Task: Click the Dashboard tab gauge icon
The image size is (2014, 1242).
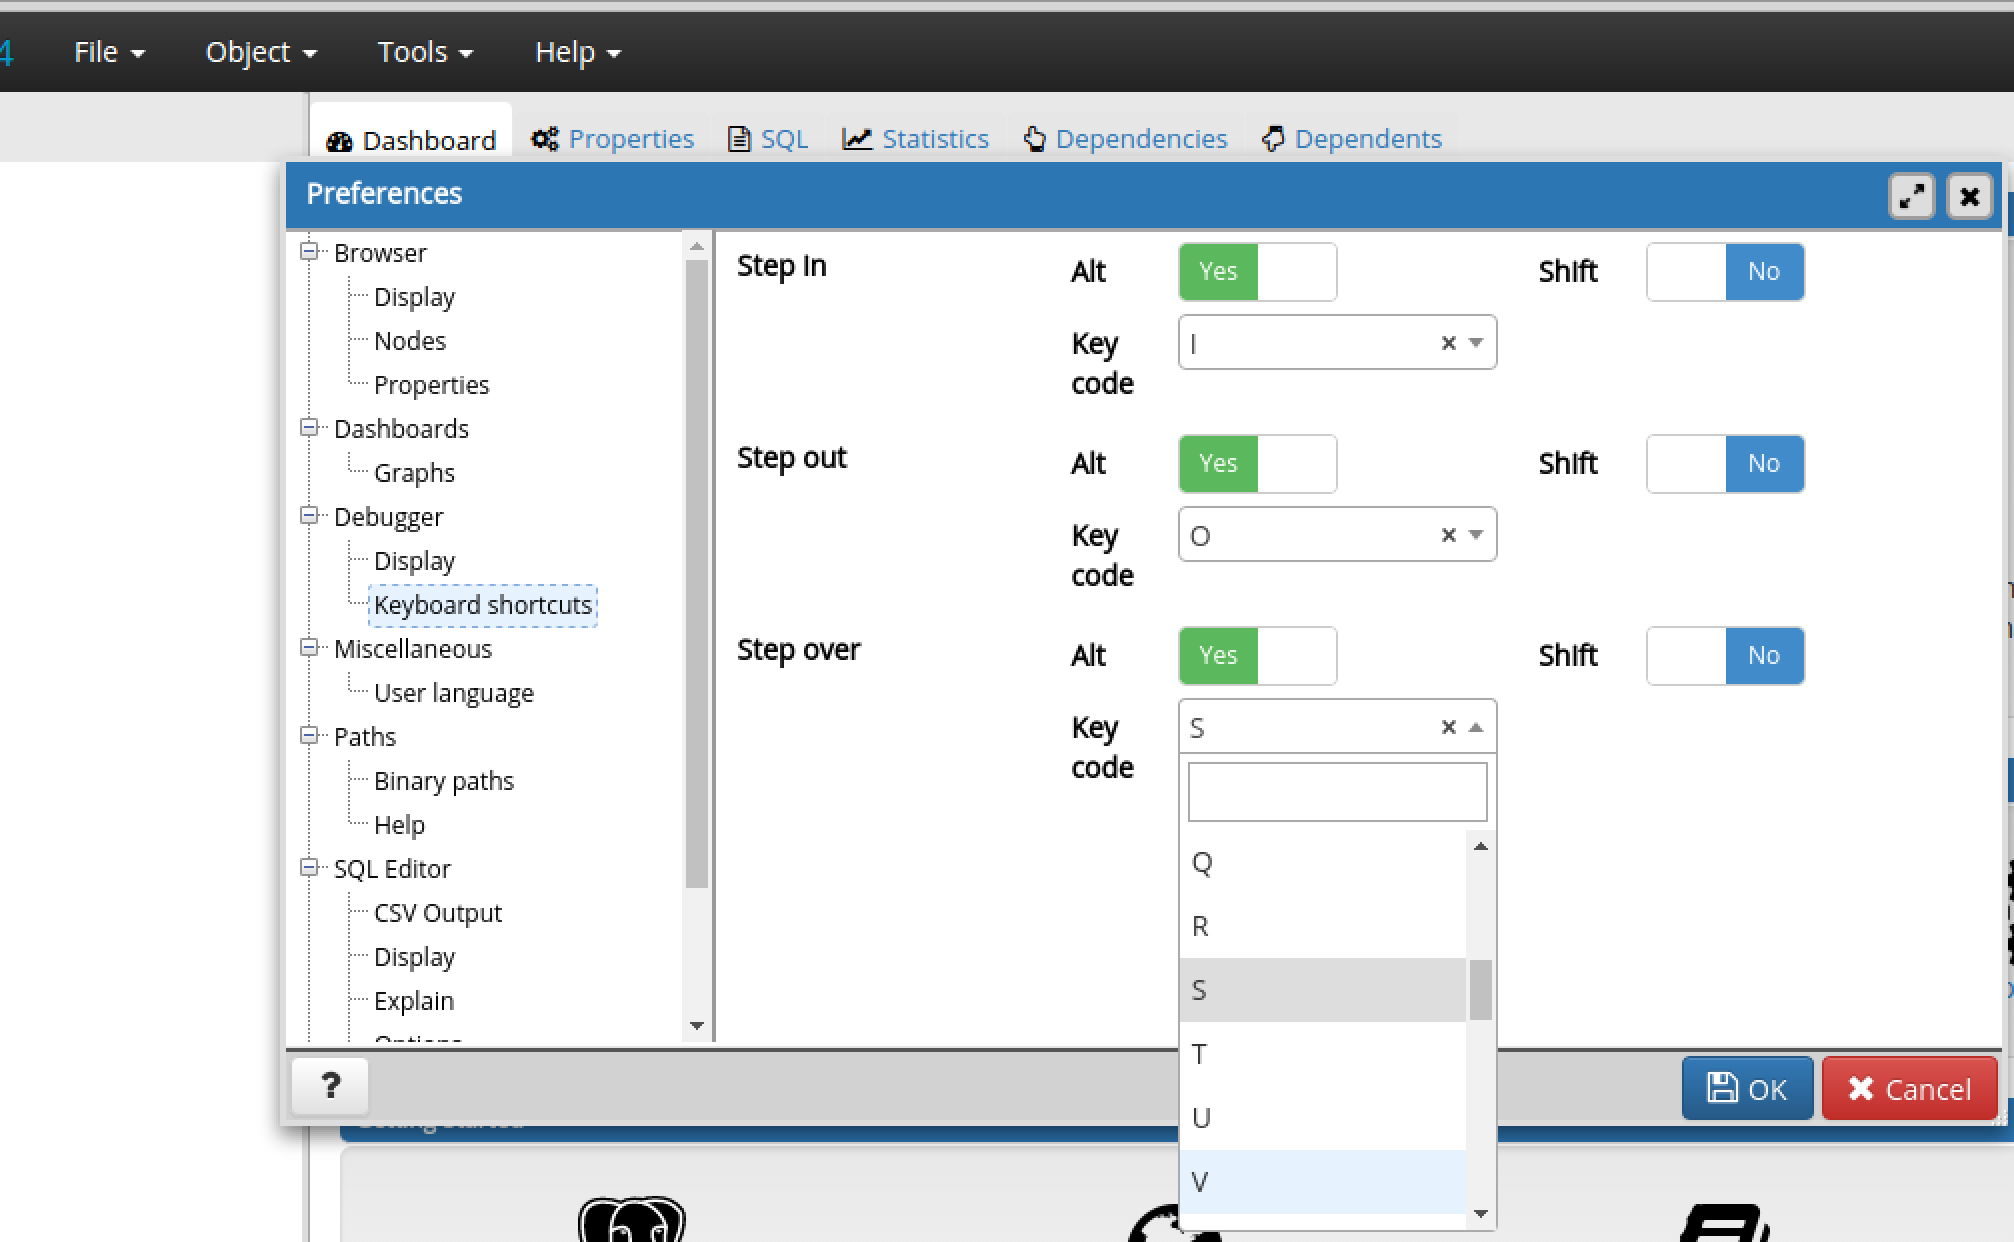Action: click(x=339, y=141)
